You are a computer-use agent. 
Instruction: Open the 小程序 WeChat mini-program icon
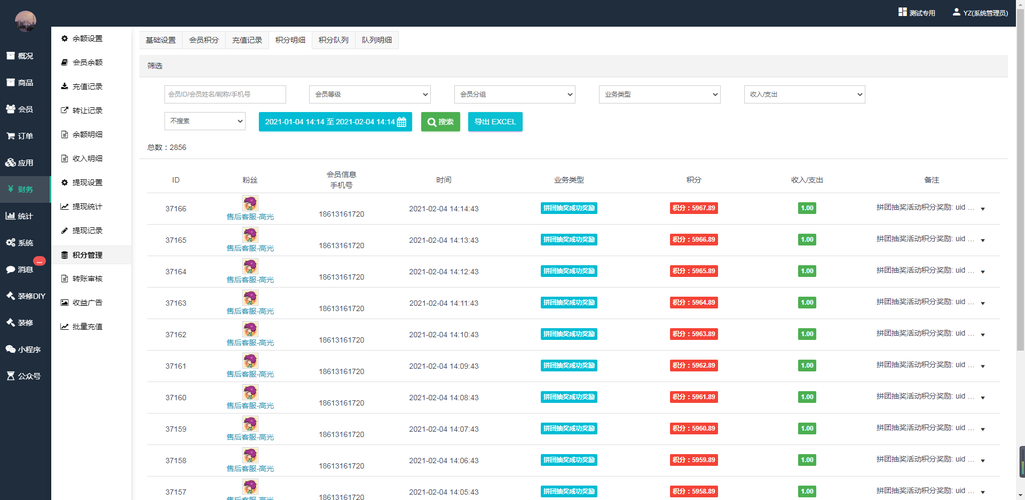point(11,350)
